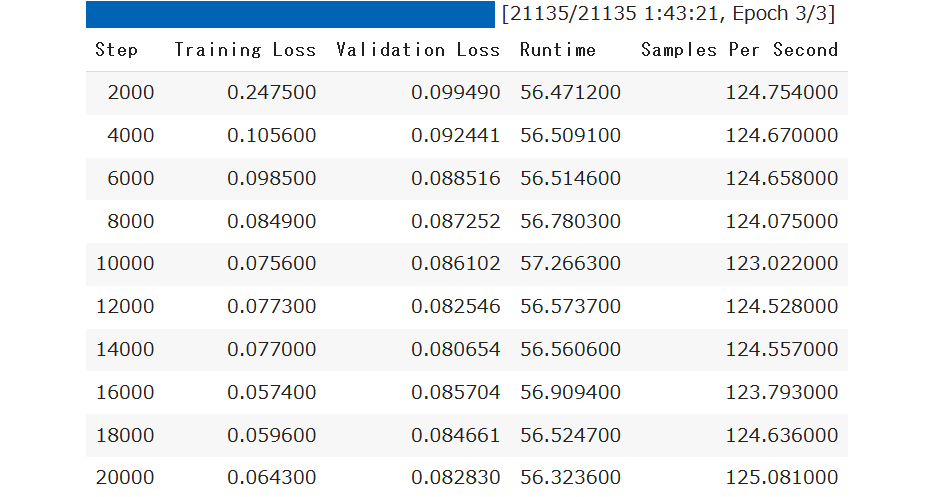
Task: Select step cell '10000'
Action: click(125, 264)
